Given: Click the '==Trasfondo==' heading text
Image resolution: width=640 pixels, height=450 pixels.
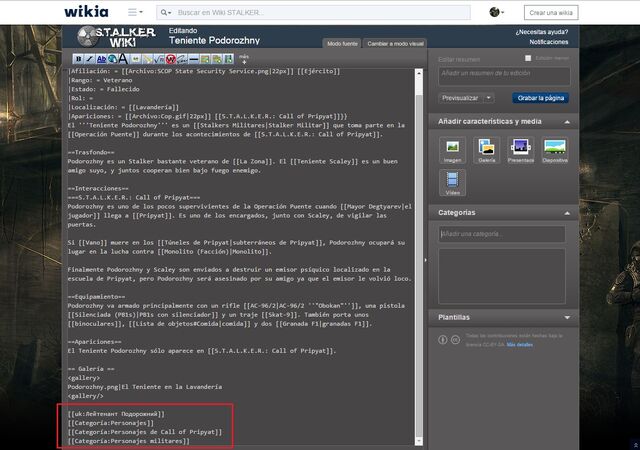Looking at the screenshot, I should click(x=91, y=152).
